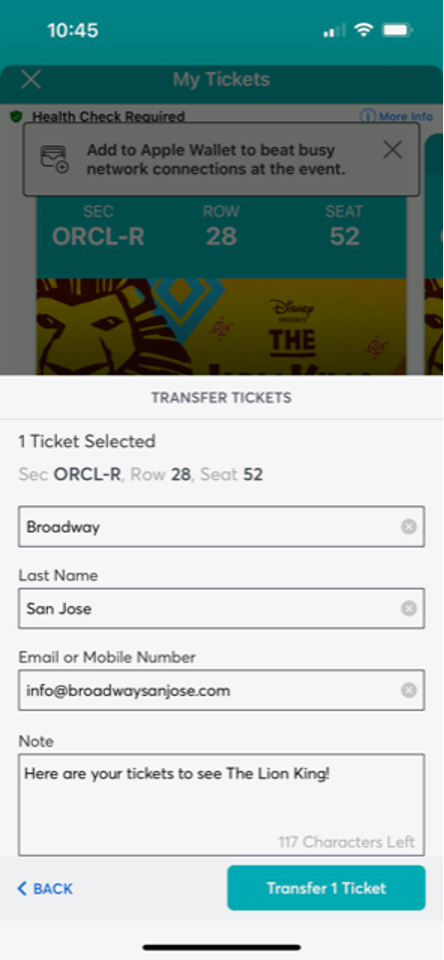Edit the first name field containing Broadway
This screenshot has height=960, width=444.
pos(221,527)
